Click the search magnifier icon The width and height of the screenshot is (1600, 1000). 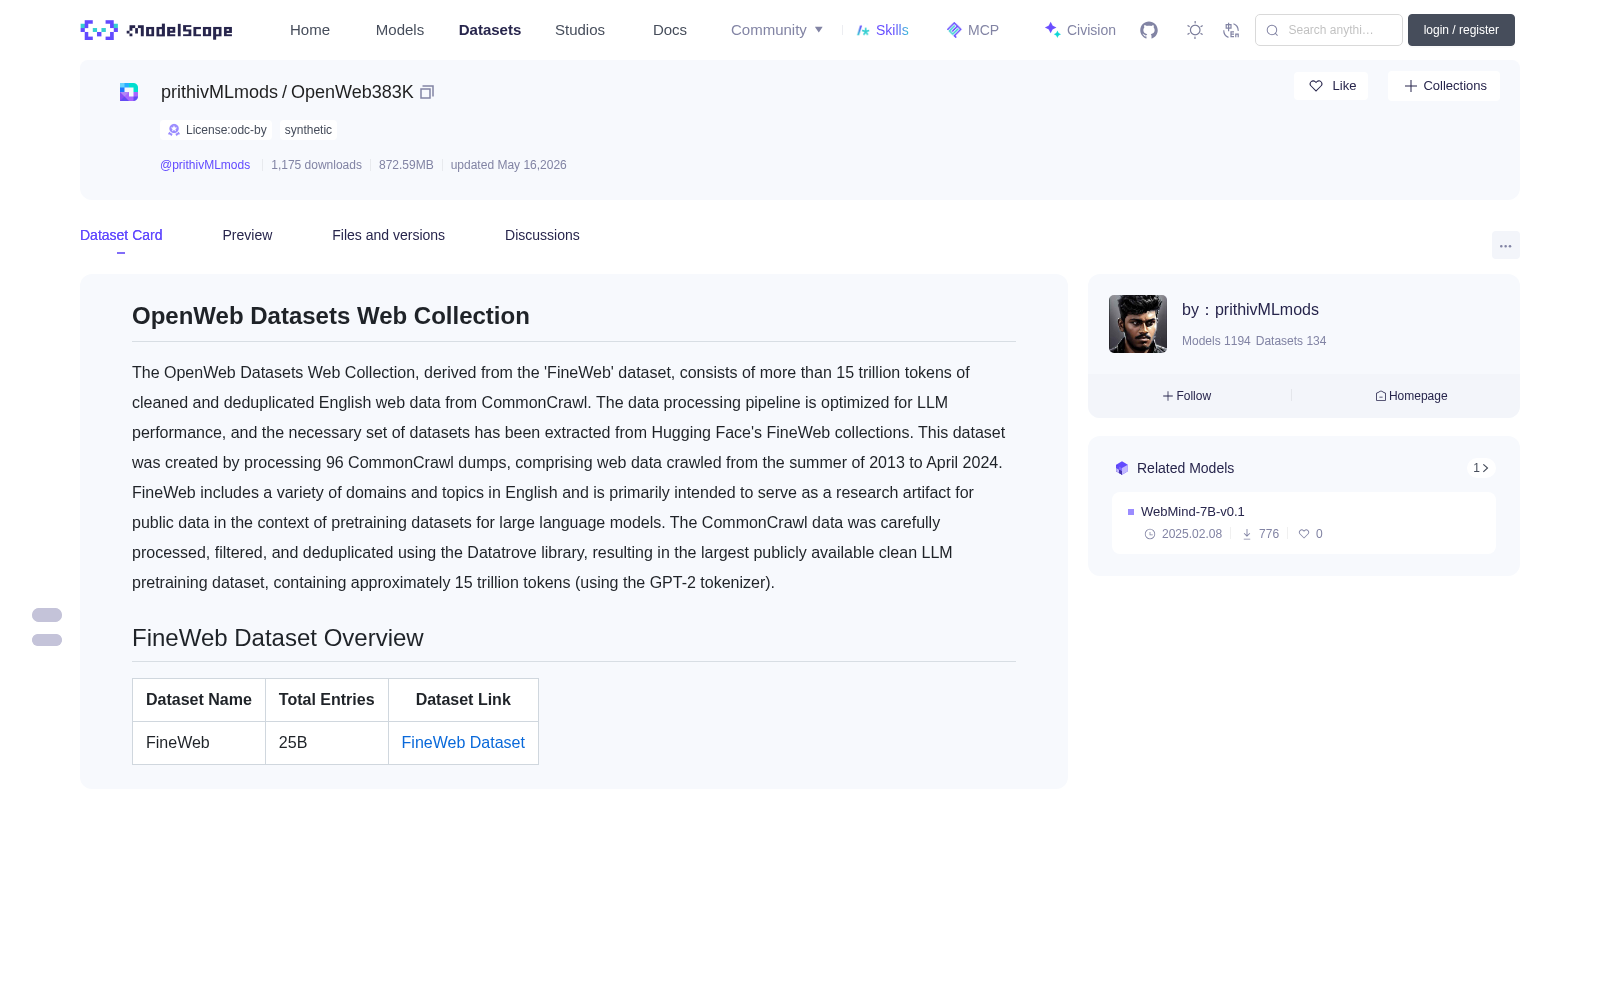(x=1272, y=30)
